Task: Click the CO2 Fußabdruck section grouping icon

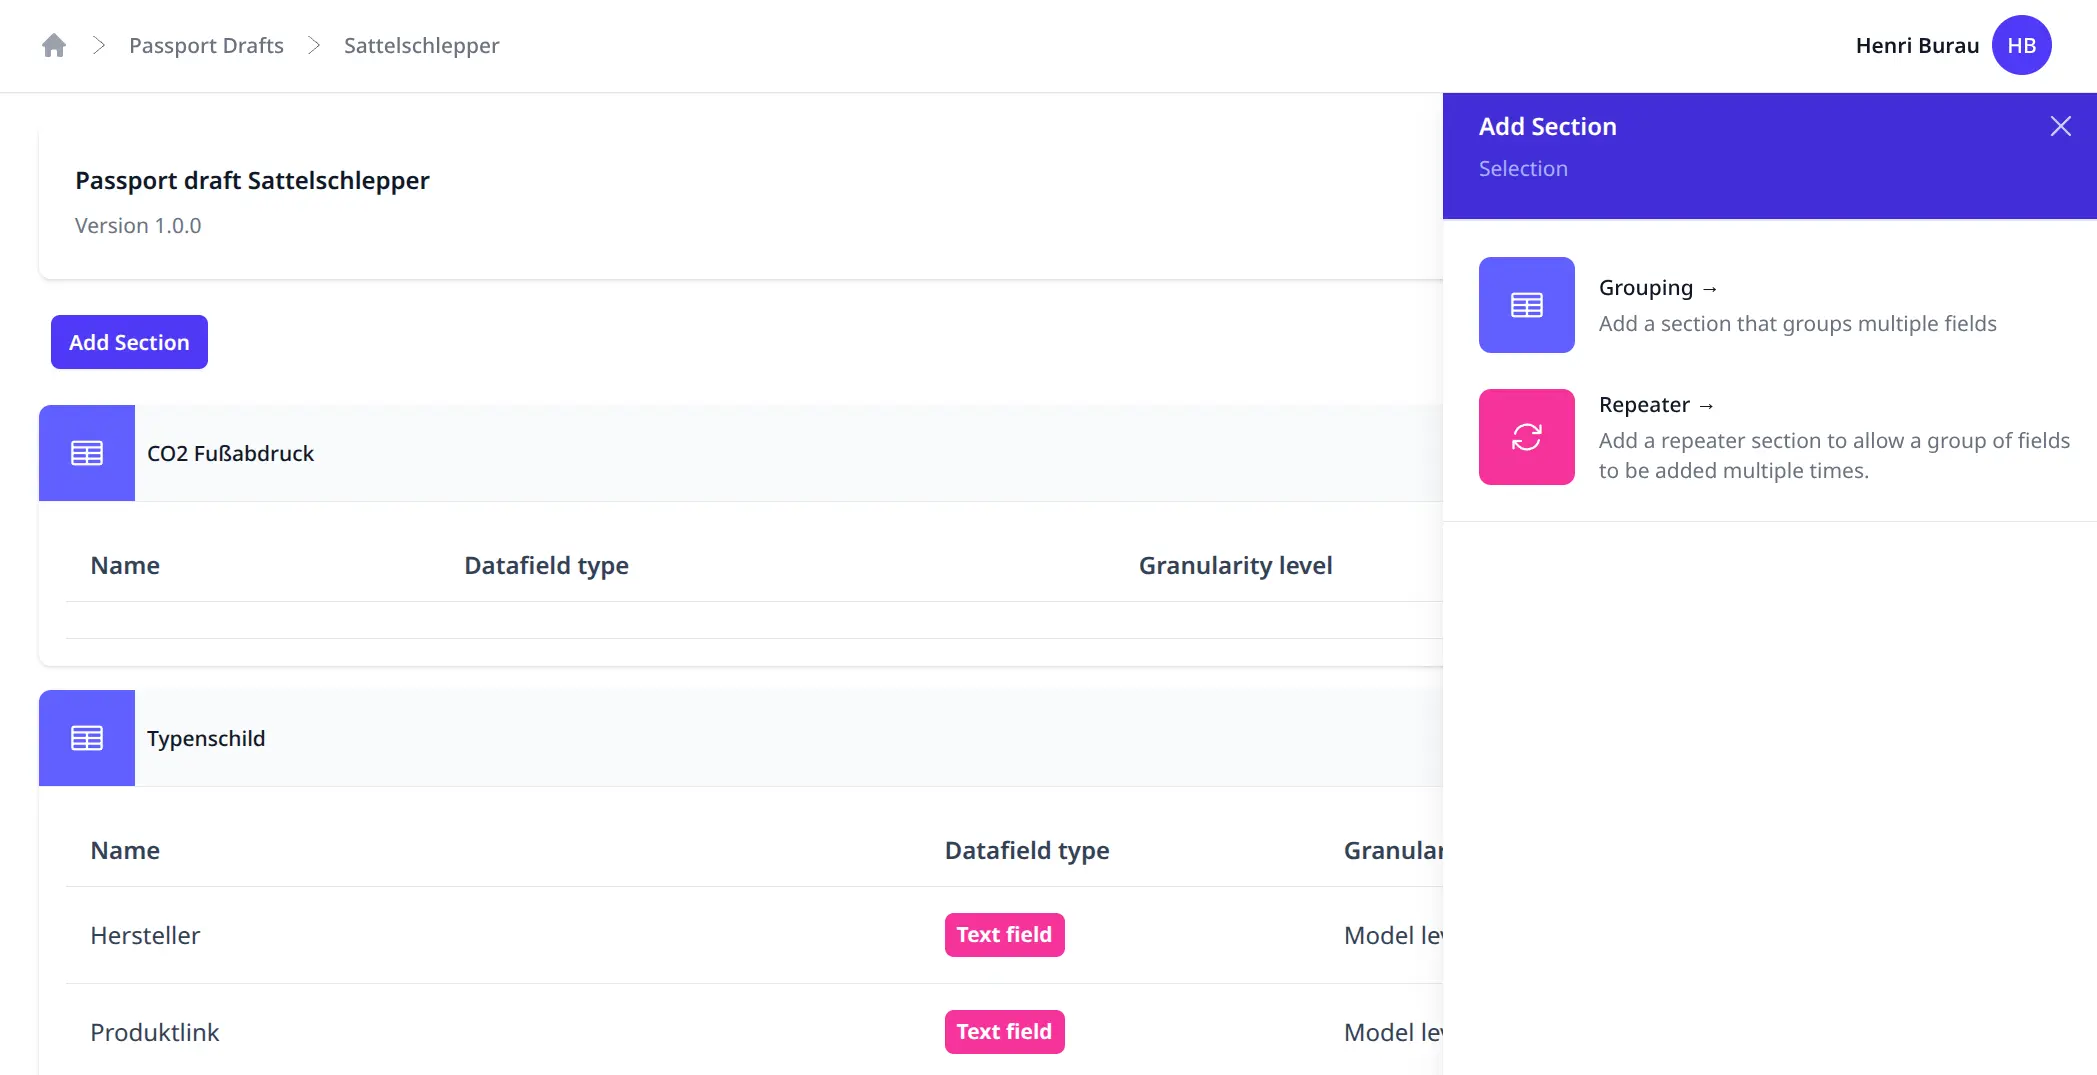Action: pos(86,453)
